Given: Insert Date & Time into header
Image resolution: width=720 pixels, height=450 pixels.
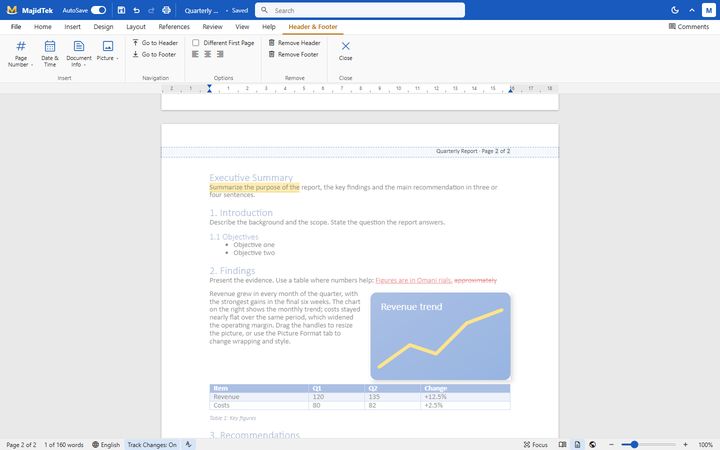Looking at the screenshot, I should coord(50,54).
